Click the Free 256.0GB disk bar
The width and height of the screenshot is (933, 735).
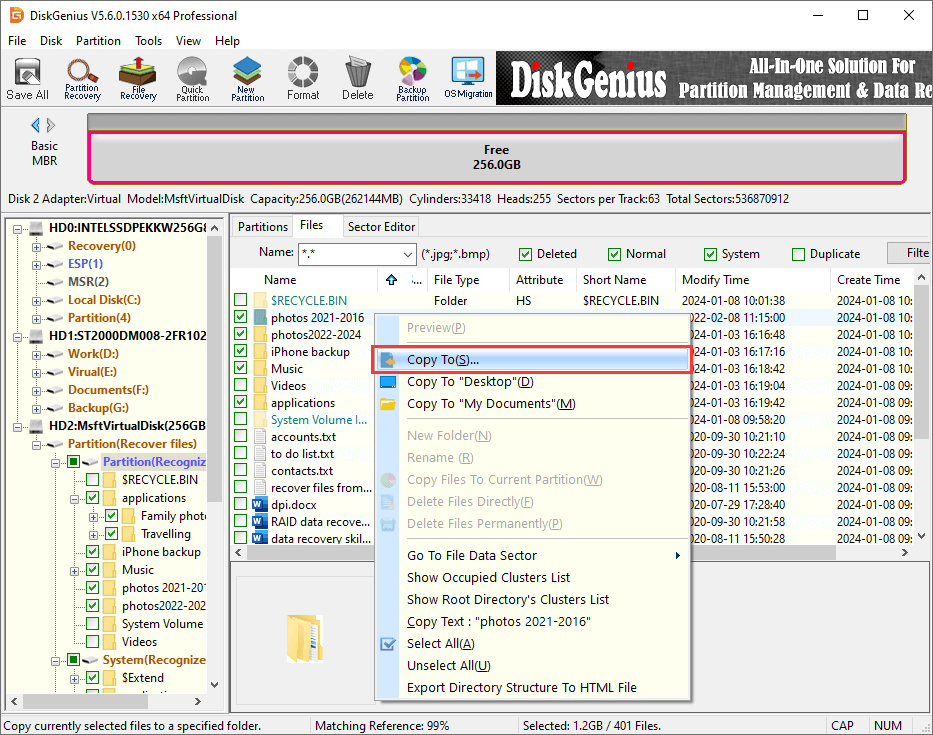497,158
